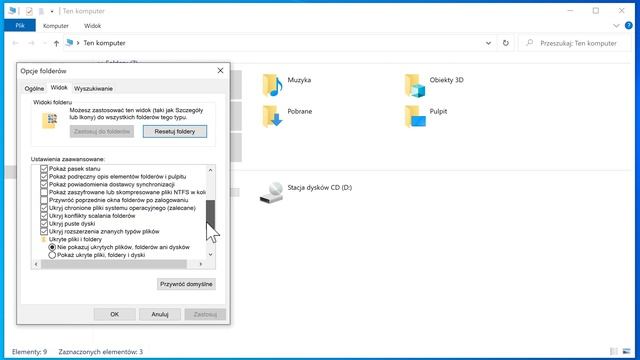Uncheck Ukryj chronione pliki systemu operacyjnego
This screenshot has width=640, height=360.
point(44,208)
